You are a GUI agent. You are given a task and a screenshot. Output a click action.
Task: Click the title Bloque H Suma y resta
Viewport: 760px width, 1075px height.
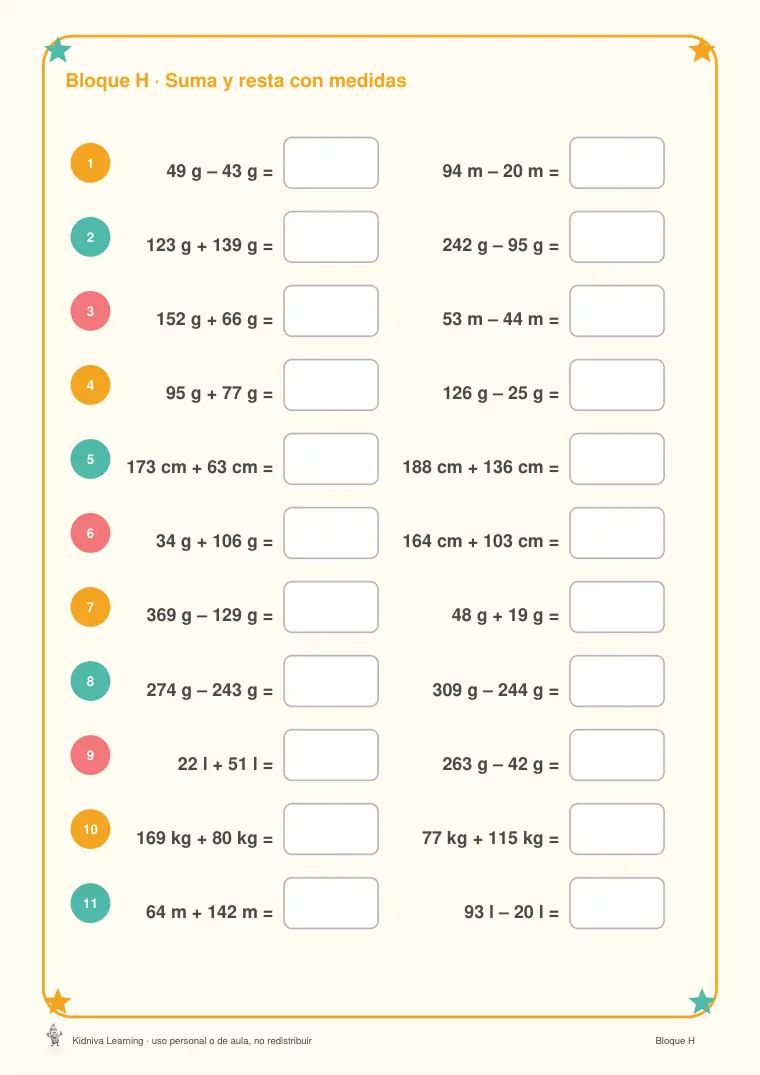coord(236,81)
